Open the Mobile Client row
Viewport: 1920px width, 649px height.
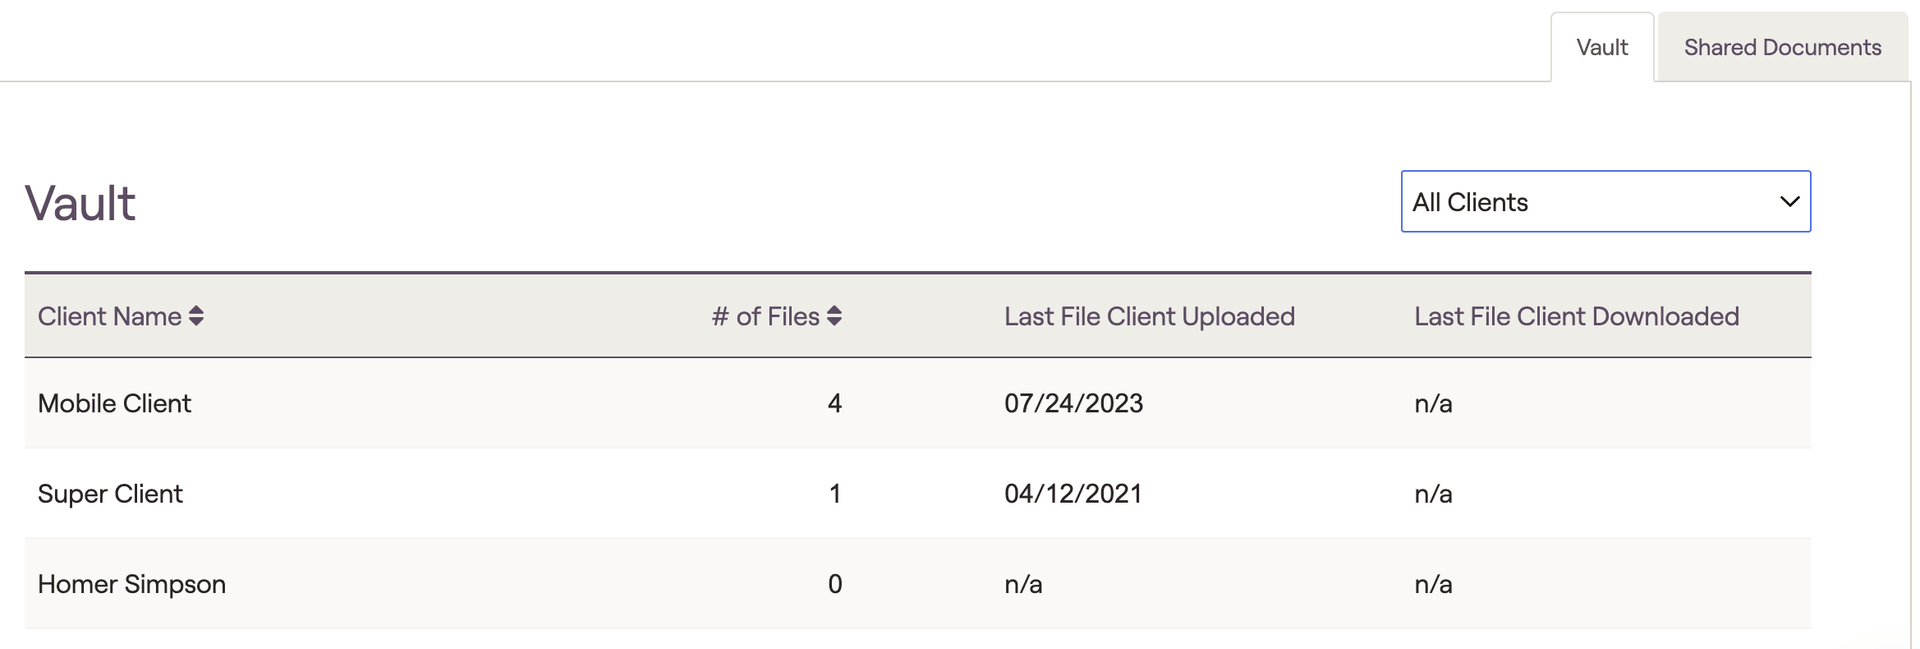click(114, 403)
